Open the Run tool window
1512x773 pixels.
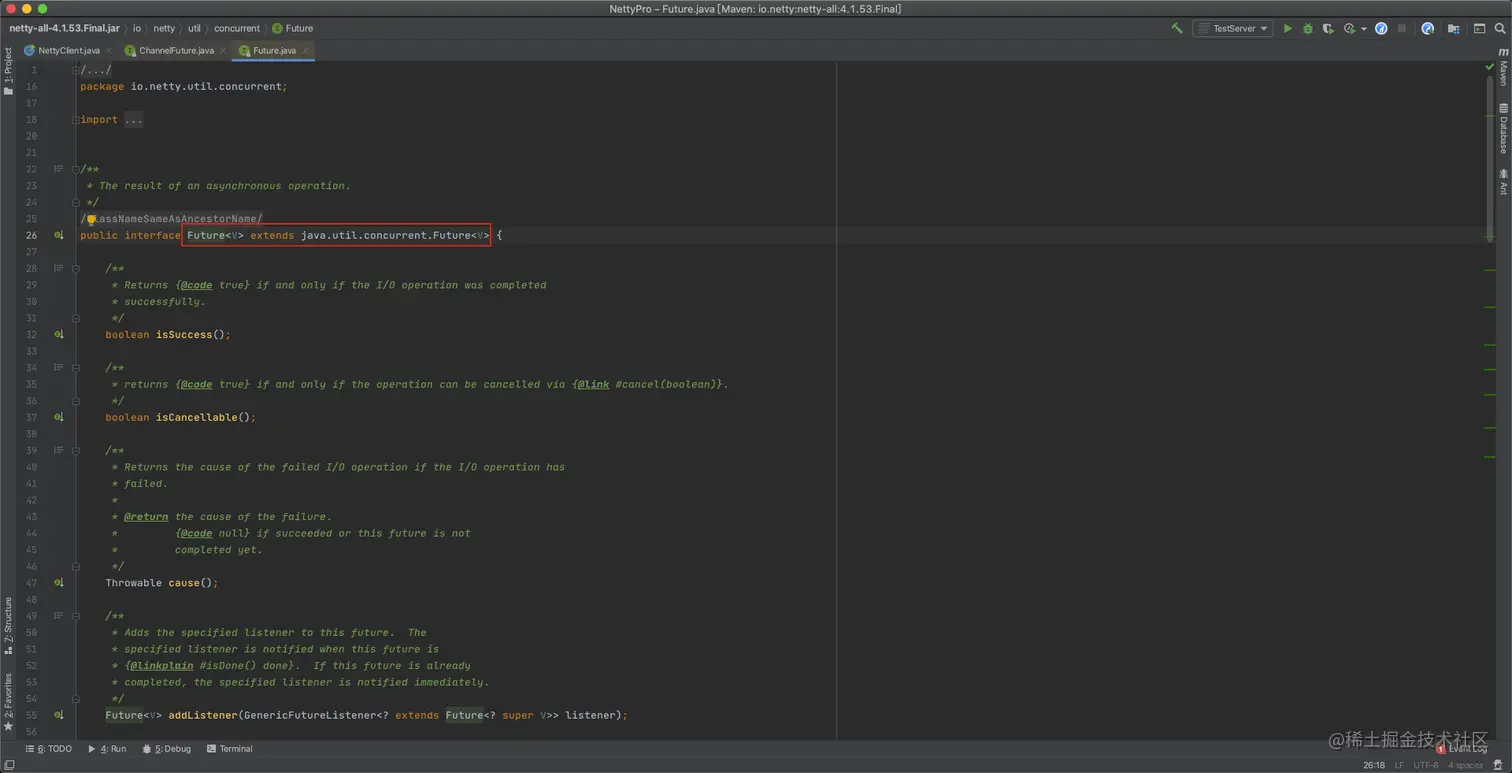tap(107, 748)
